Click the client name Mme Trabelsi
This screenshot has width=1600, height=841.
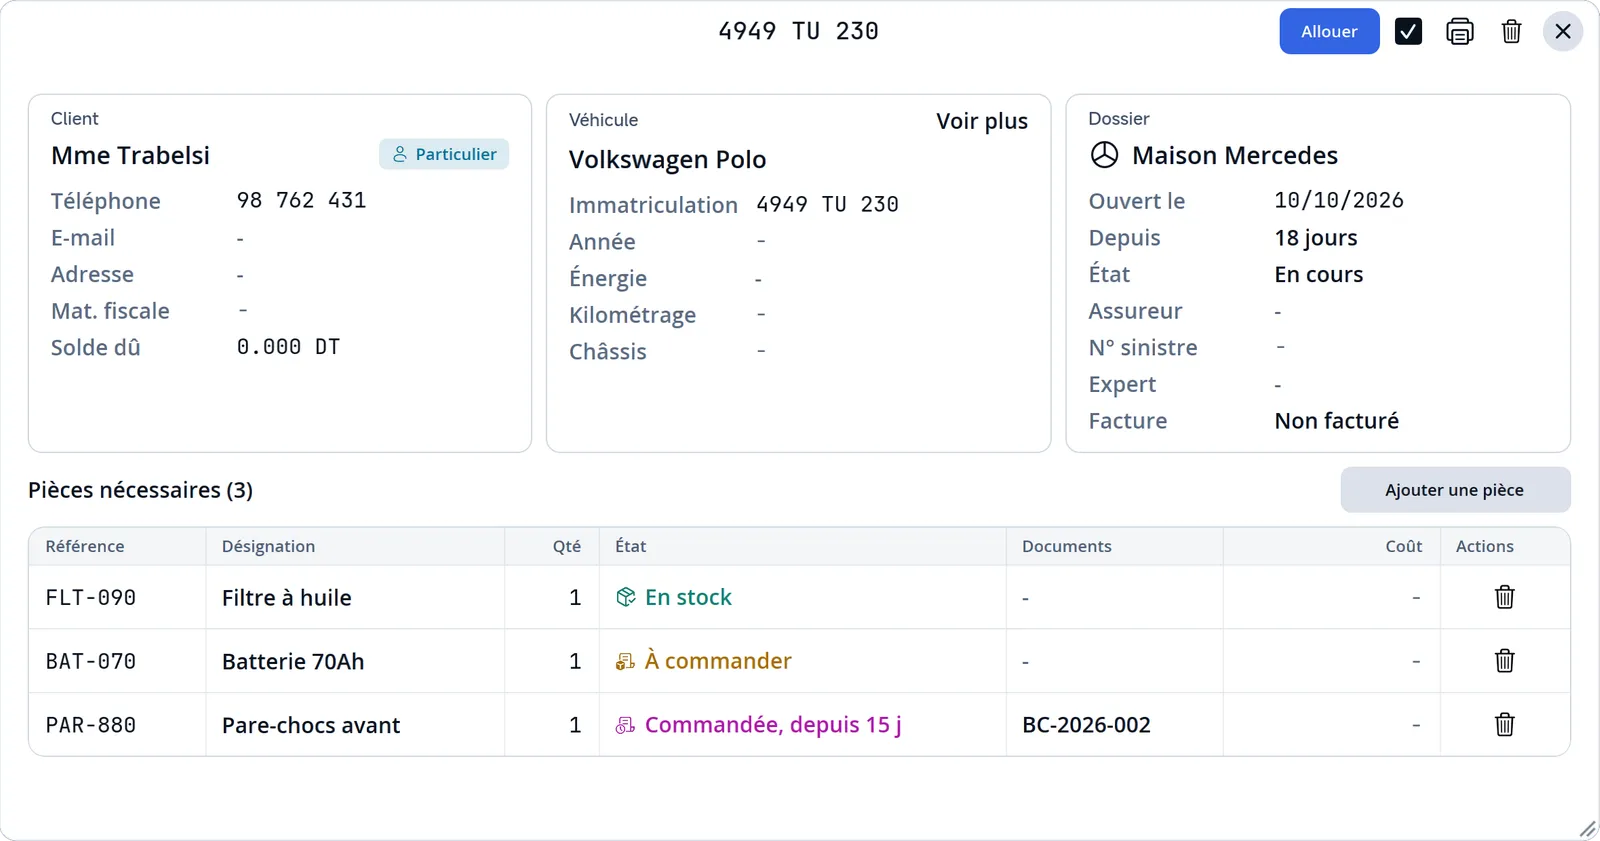tap(131, 155)
